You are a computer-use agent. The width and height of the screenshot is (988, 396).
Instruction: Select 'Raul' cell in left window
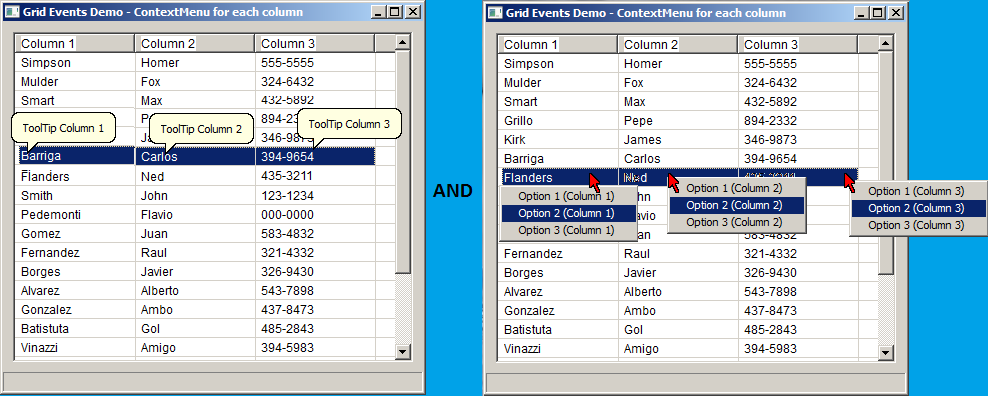pos(195,253)
